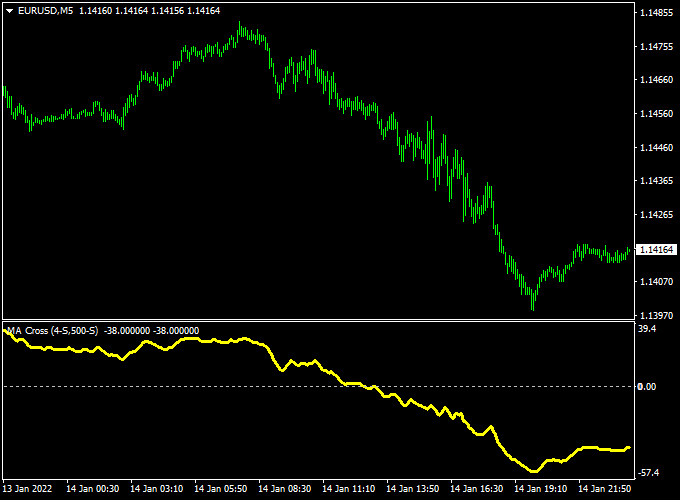This screenshot has height=500, width=680.
Task: Select price scale value 1.14660
Action: pyautogui.click(x=657, y=80)
